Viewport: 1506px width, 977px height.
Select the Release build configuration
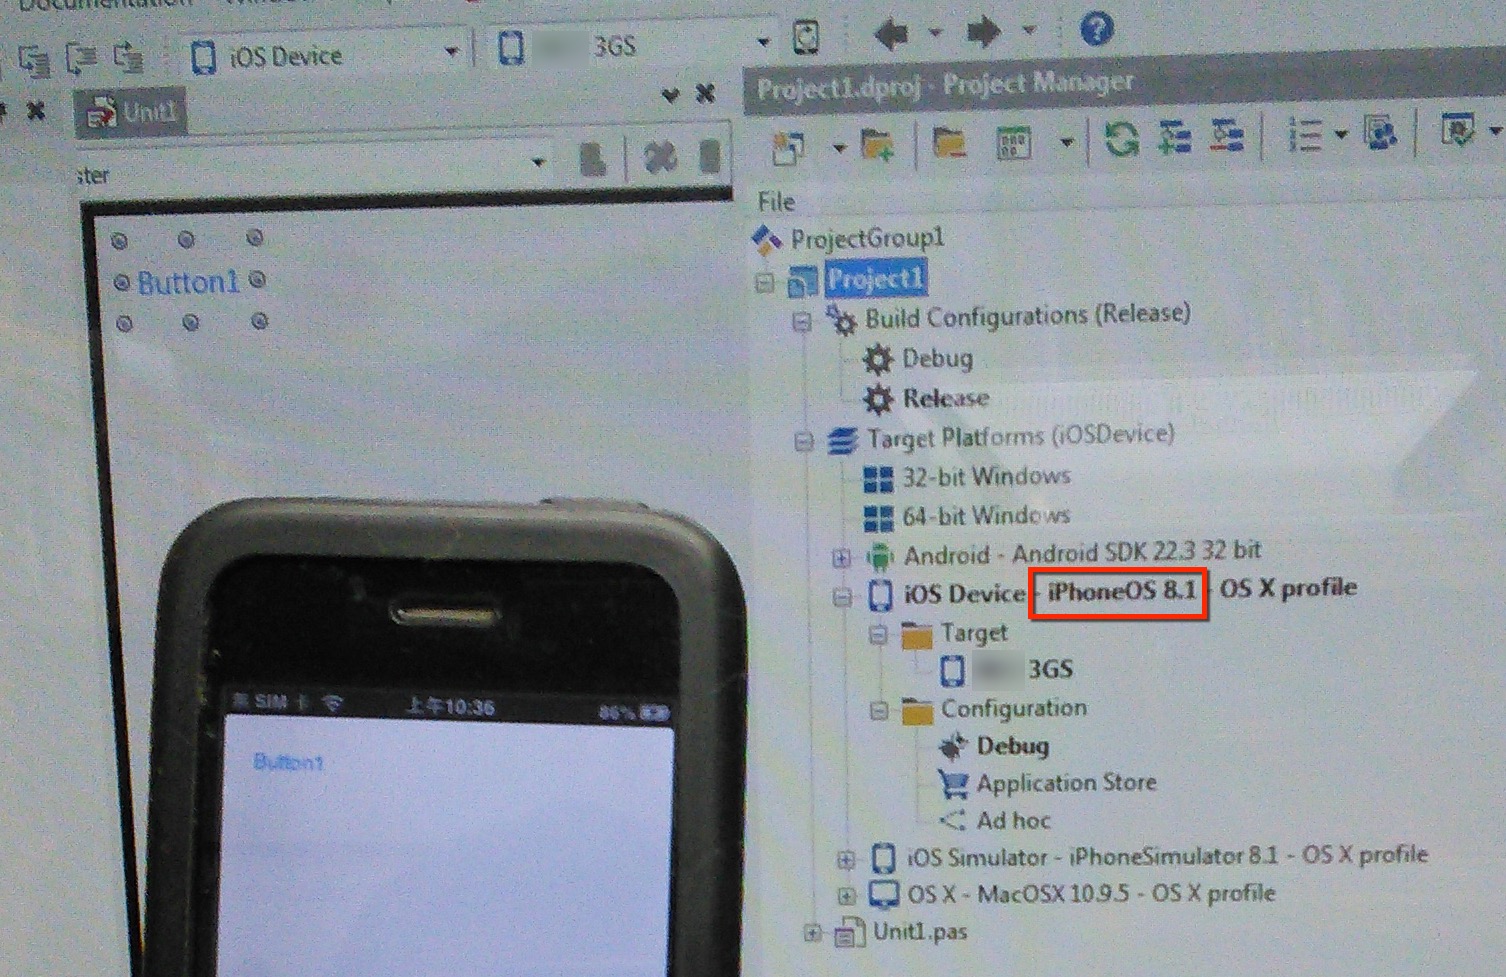click(945, 398)
